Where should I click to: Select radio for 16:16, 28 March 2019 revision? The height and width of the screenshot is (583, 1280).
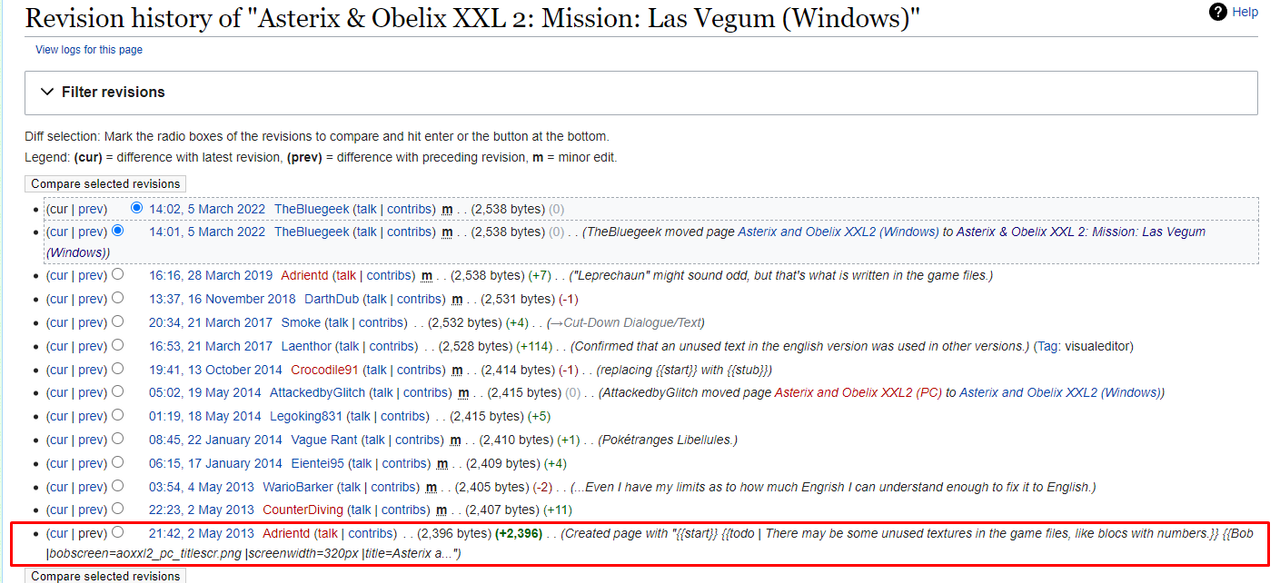click(x=118, y=275)
